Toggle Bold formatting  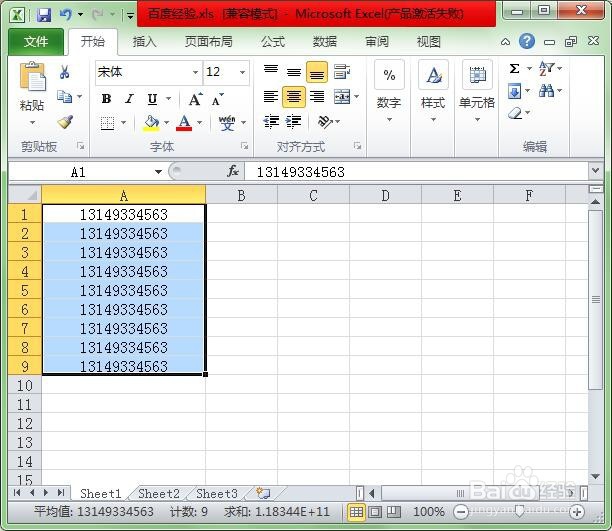(x=106, y=99)
